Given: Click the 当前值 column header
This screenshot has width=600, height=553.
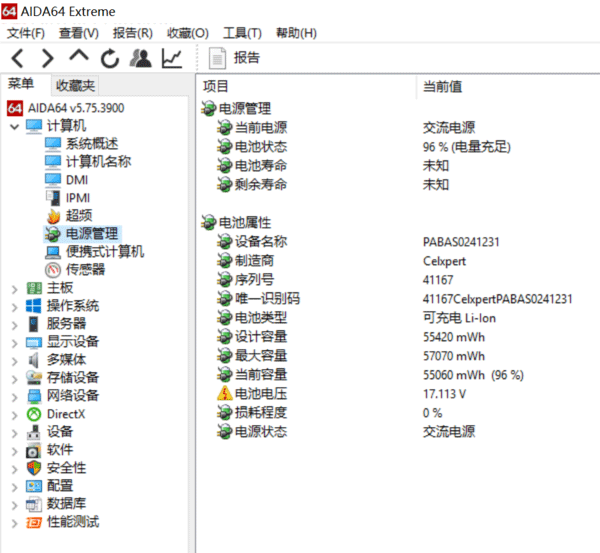Looking at the screenshot, I should (x=442, y=86).
